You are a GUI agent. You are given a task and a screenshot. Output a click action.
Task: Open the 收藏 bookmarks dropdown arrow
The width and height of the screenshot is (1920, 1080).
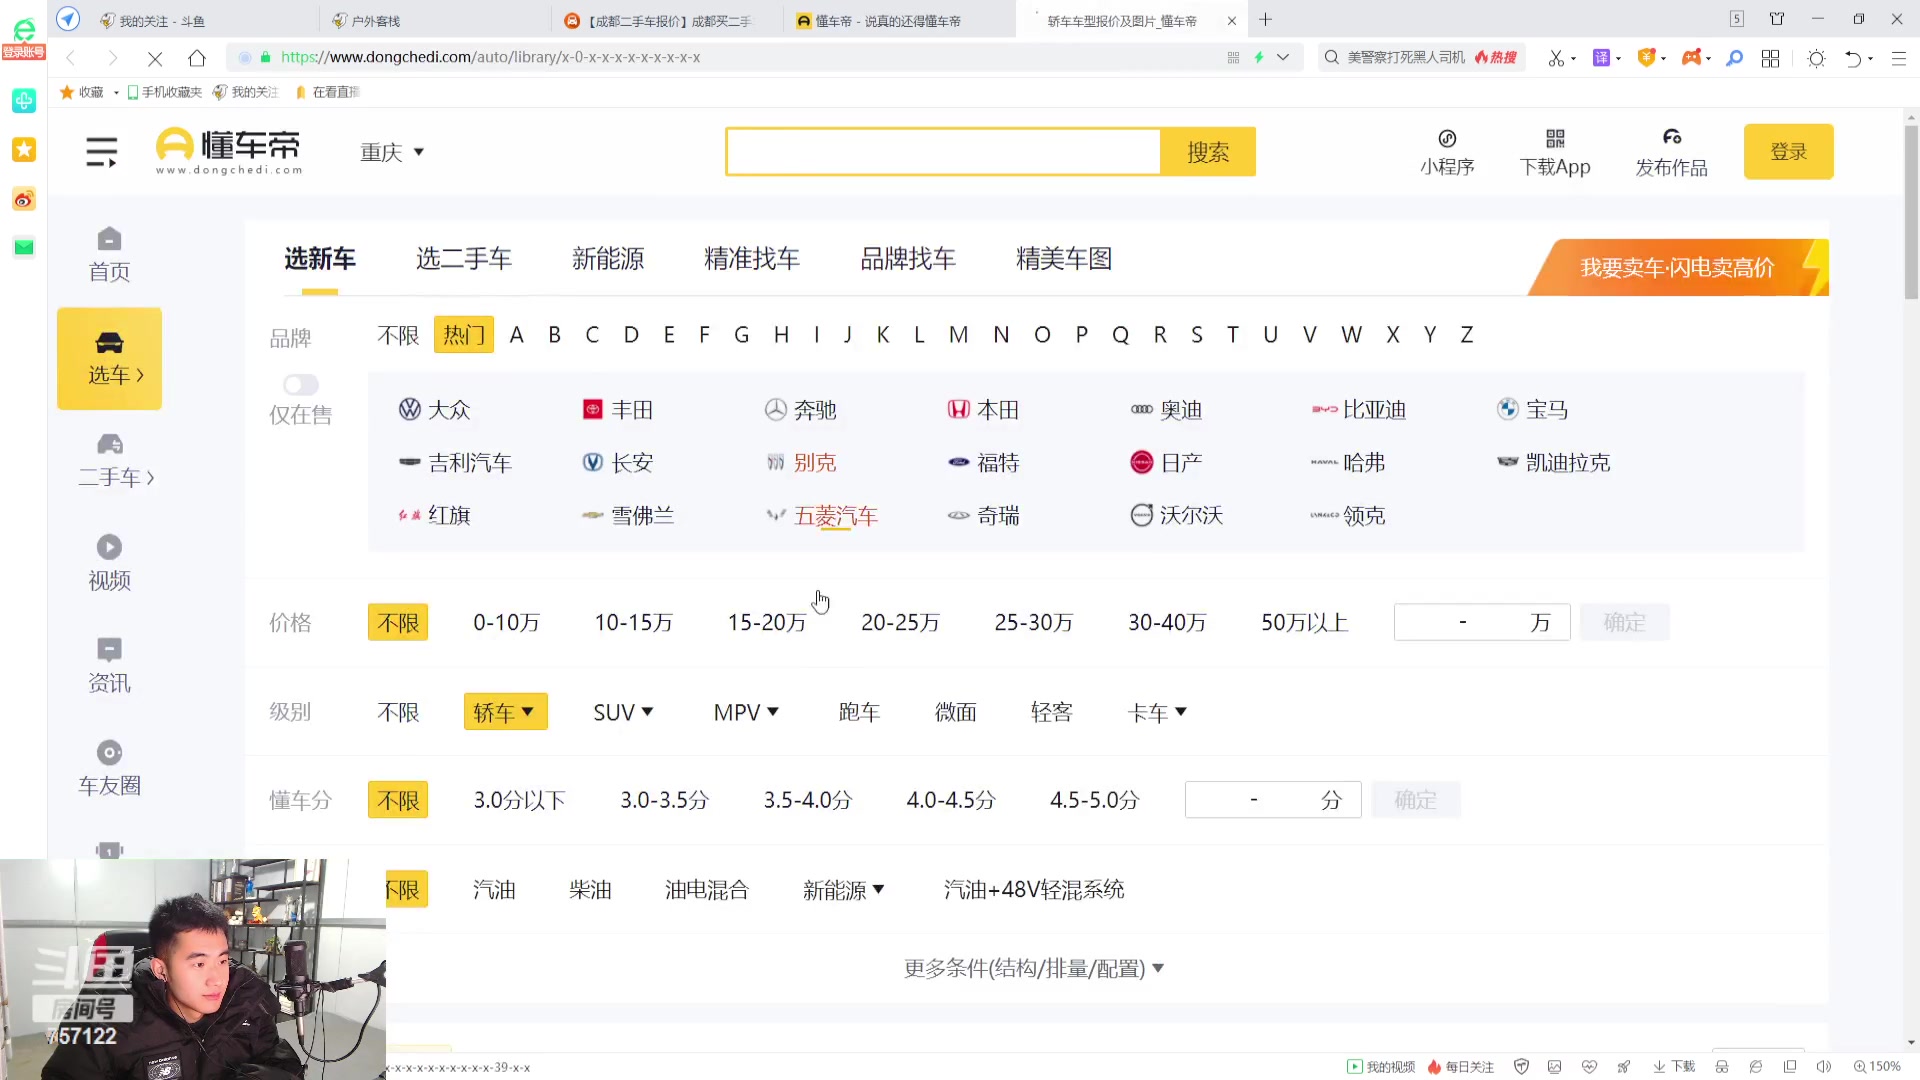pyautogui.click(x=116, y=92)
